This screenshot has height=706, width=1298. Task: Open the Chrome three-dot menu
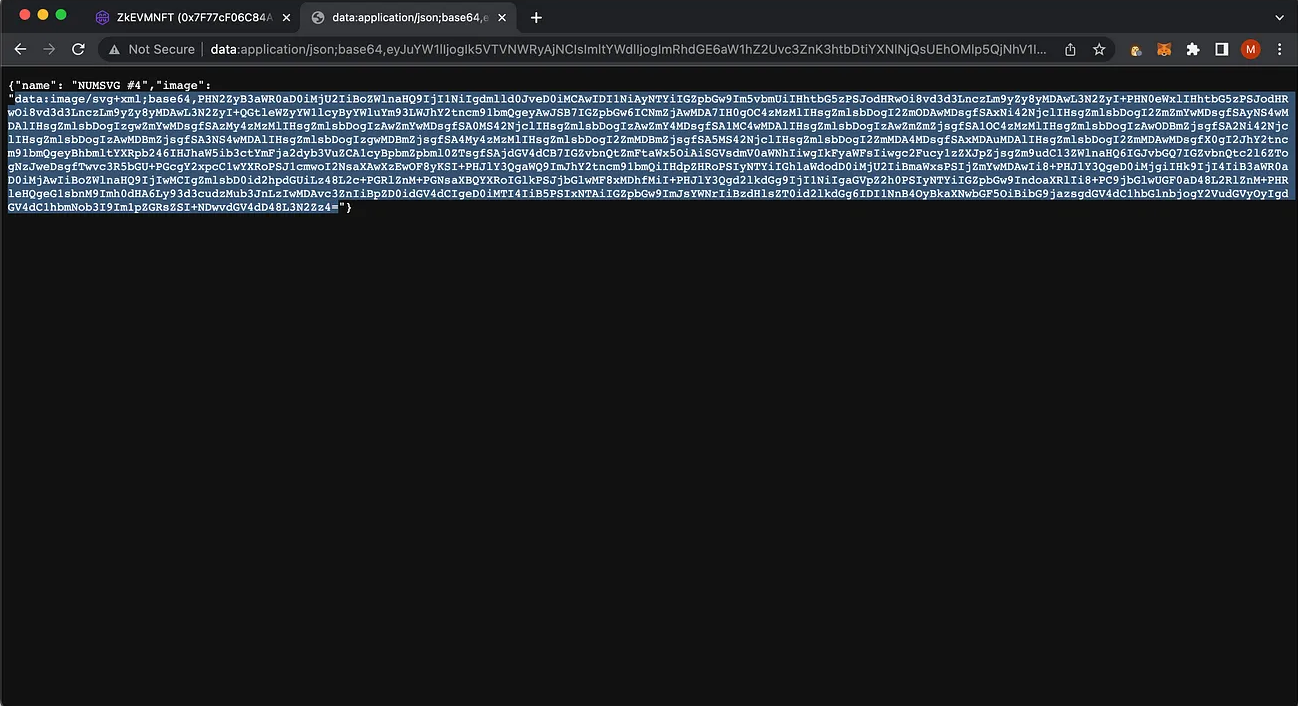[x=1279, y=49]
